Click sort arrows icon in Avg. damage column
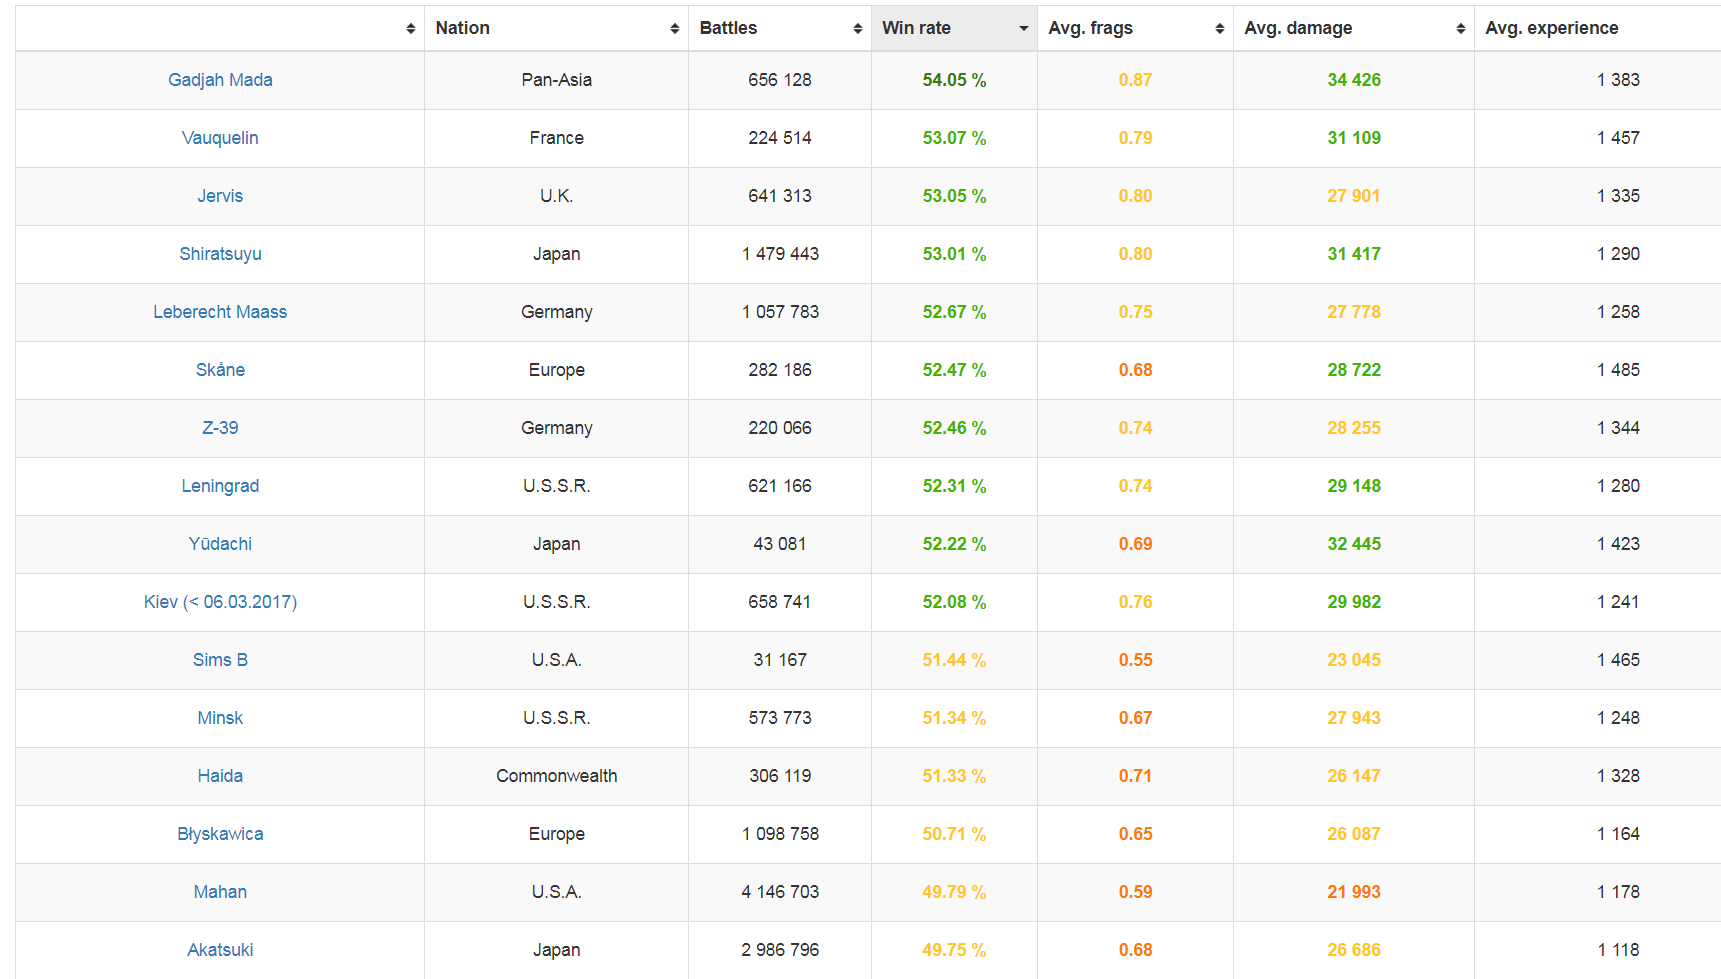This screenshot has height=979, width=1721. point(1460,29)
